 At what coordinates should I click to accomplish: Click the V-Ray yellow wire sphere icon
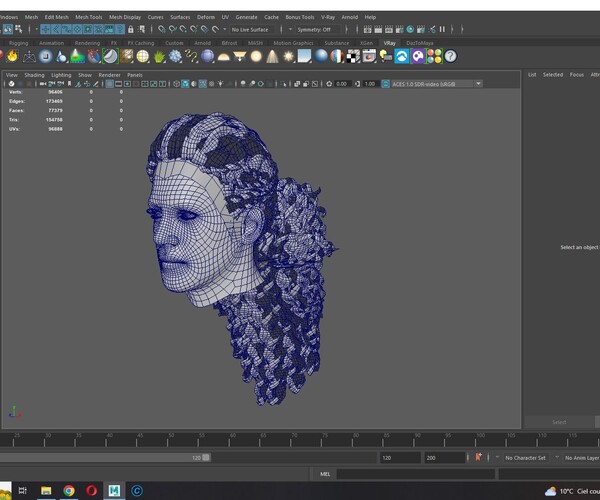tap(143, 56)
